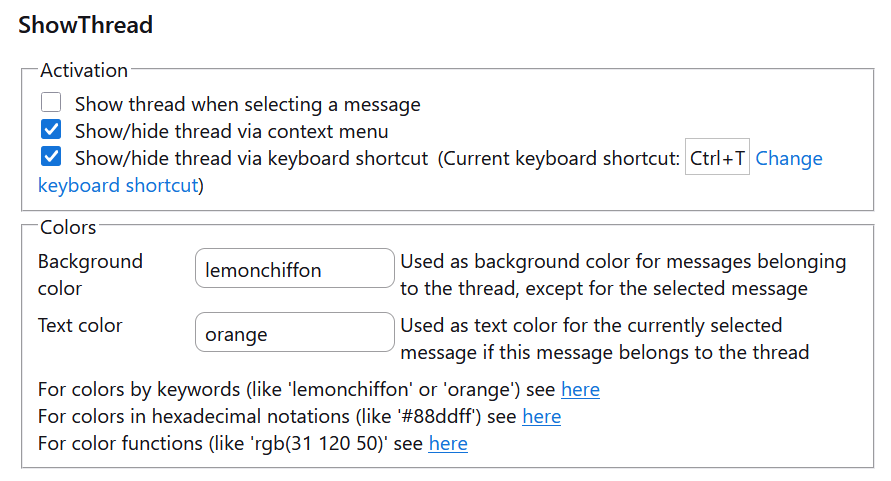
Task: Open the 'here' link for hexadecimal notations
Action: [x=541, y=416]
